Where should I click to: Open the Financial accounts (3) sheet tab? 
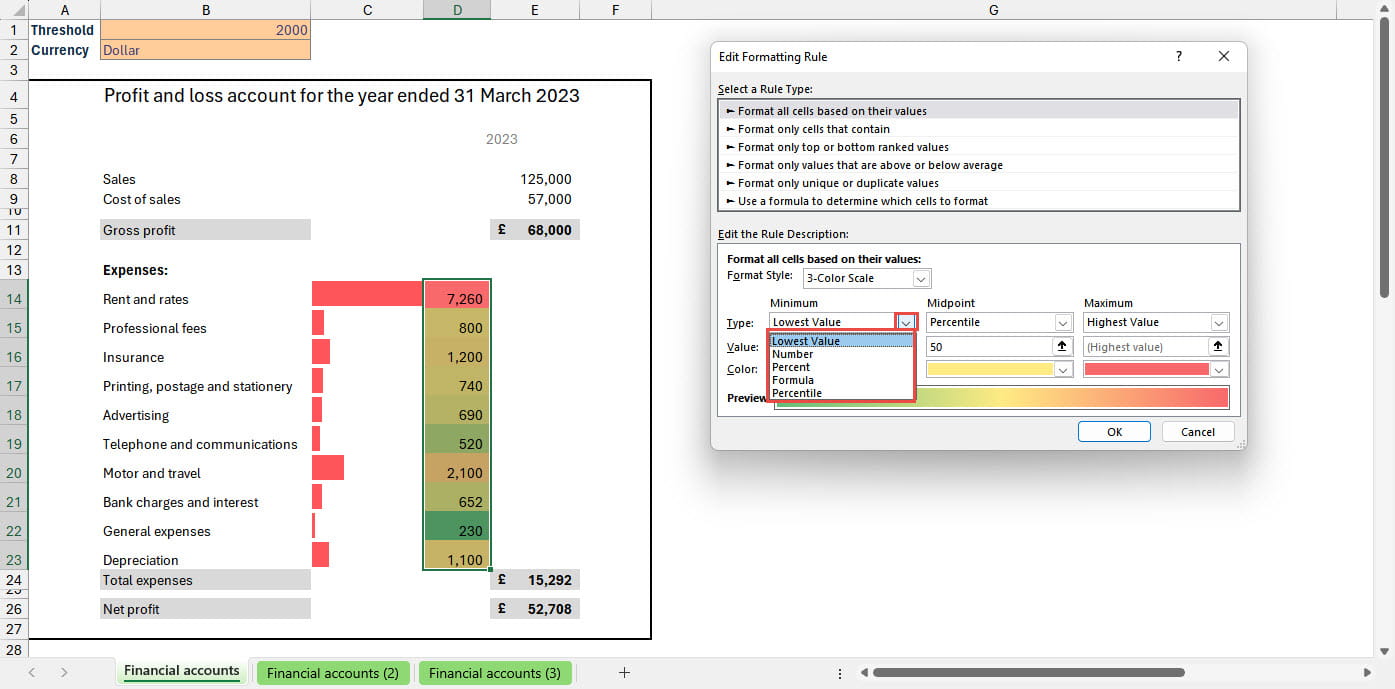pyautogui.click(x=495, y=673)
